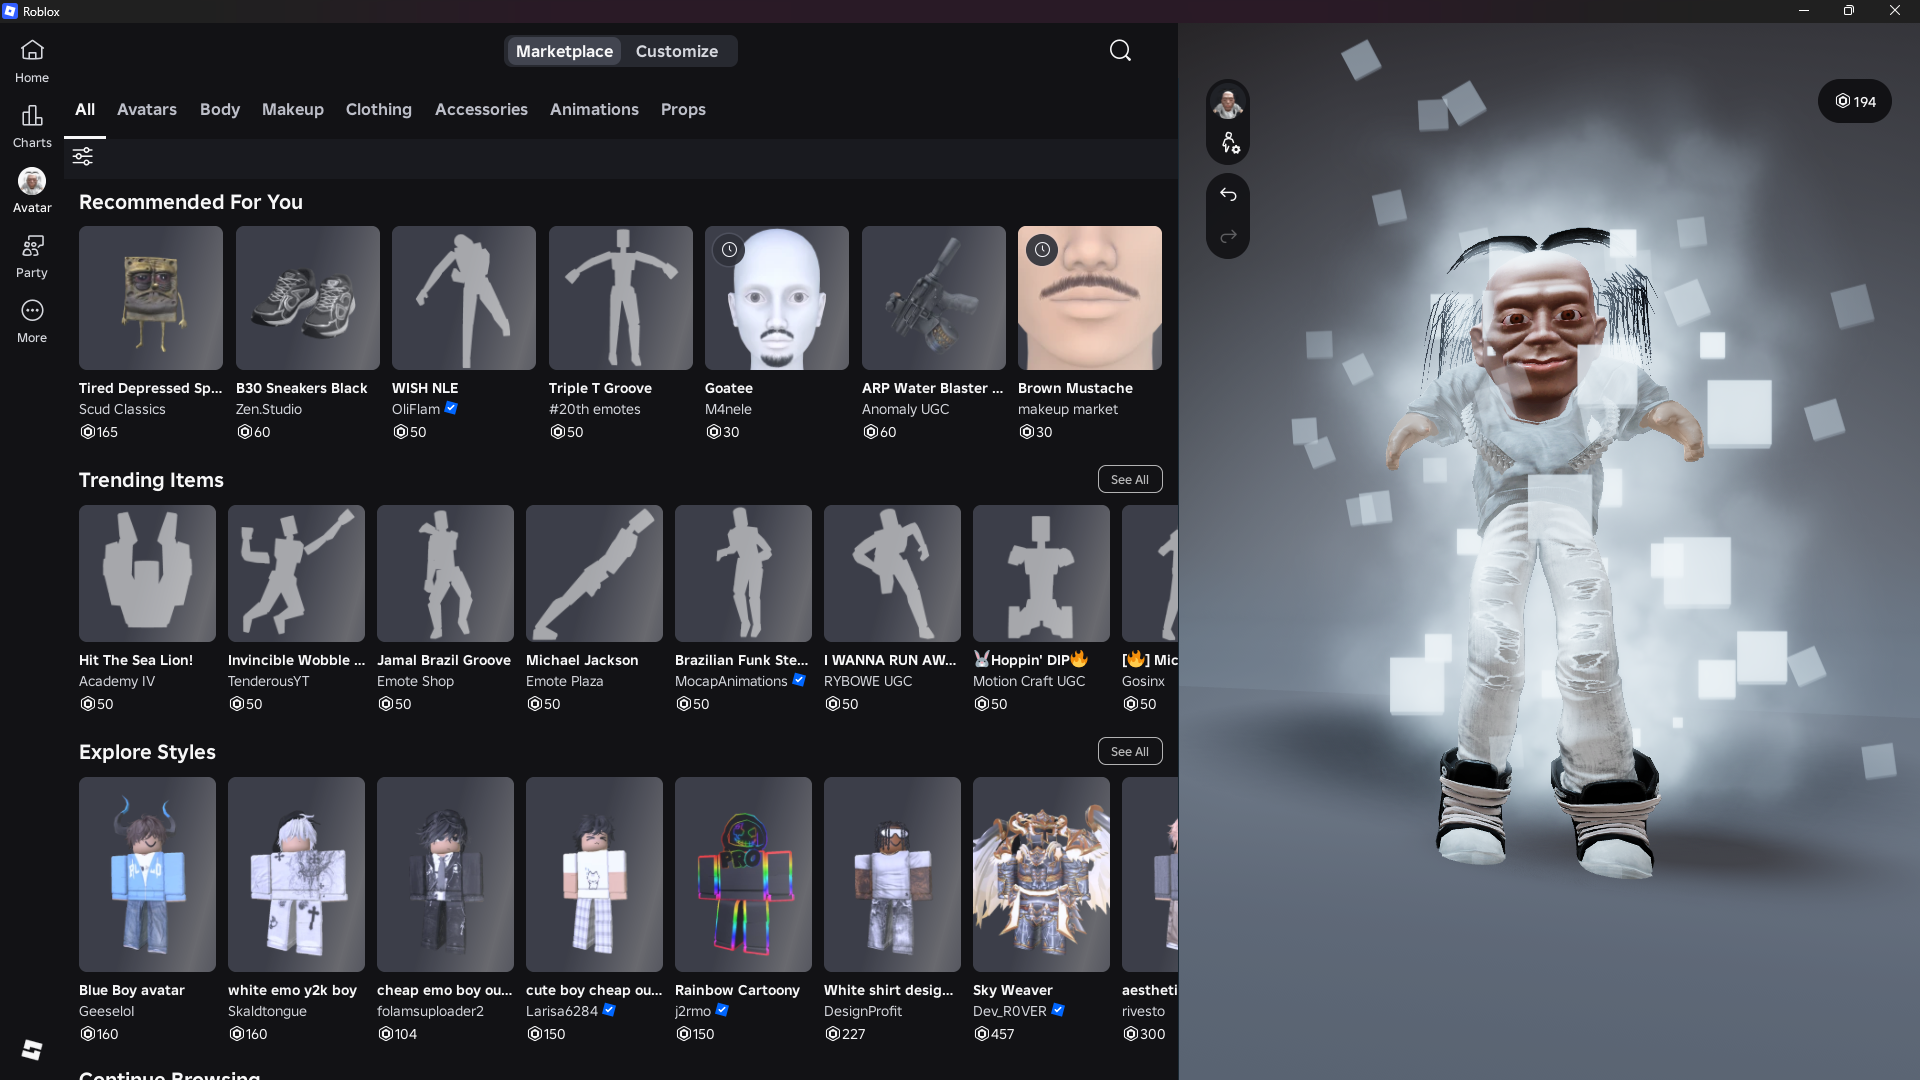
Task: Open the White shirt desig... thumbnail
Action: click(x=892, y=874)
